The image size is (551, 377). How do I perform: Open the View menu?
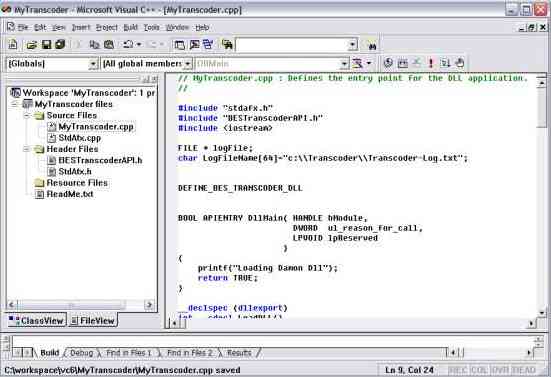tap(59, 27)
